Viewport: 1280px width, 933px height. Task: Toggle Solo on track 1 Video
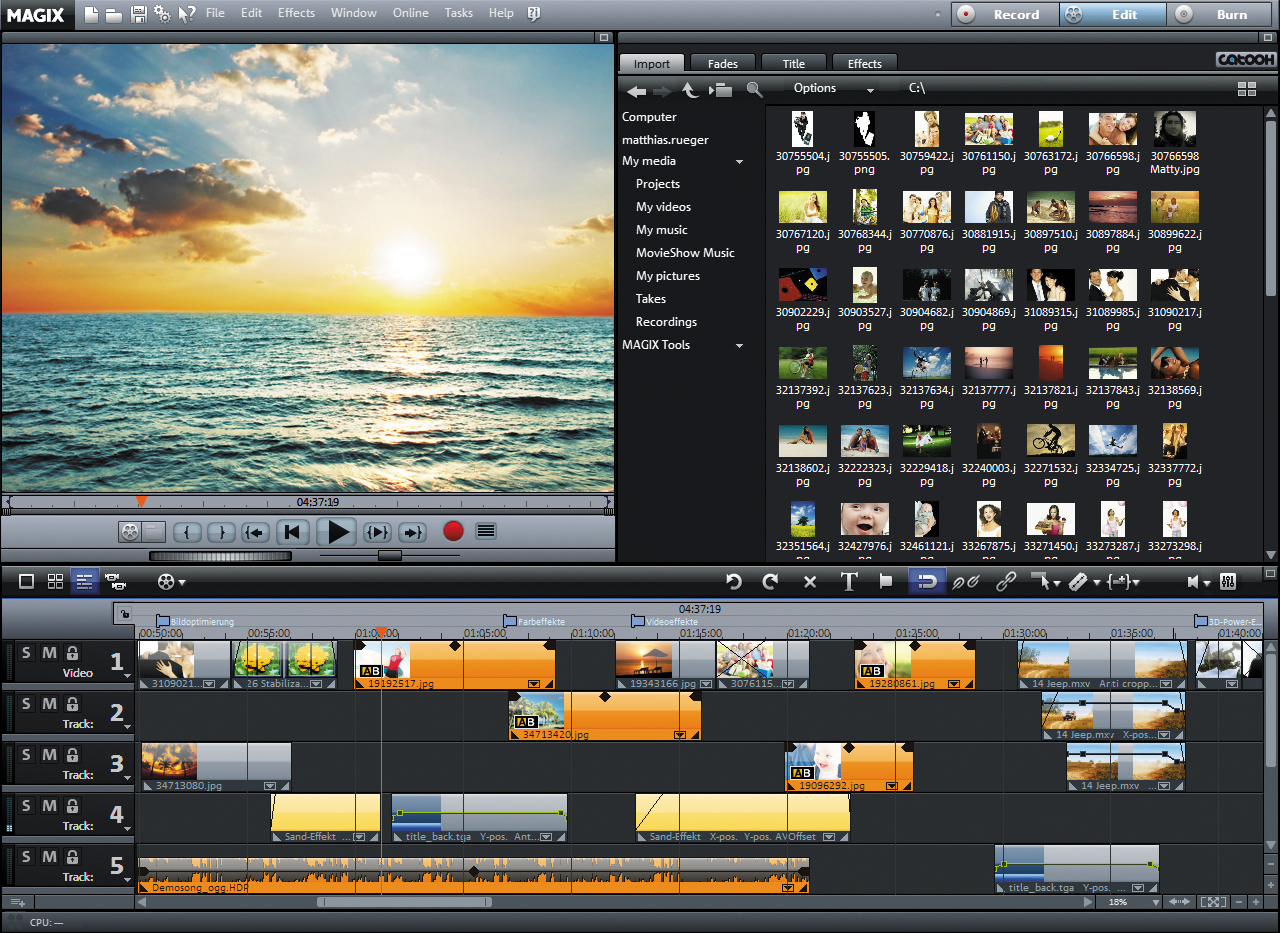(x=26, y=653)
